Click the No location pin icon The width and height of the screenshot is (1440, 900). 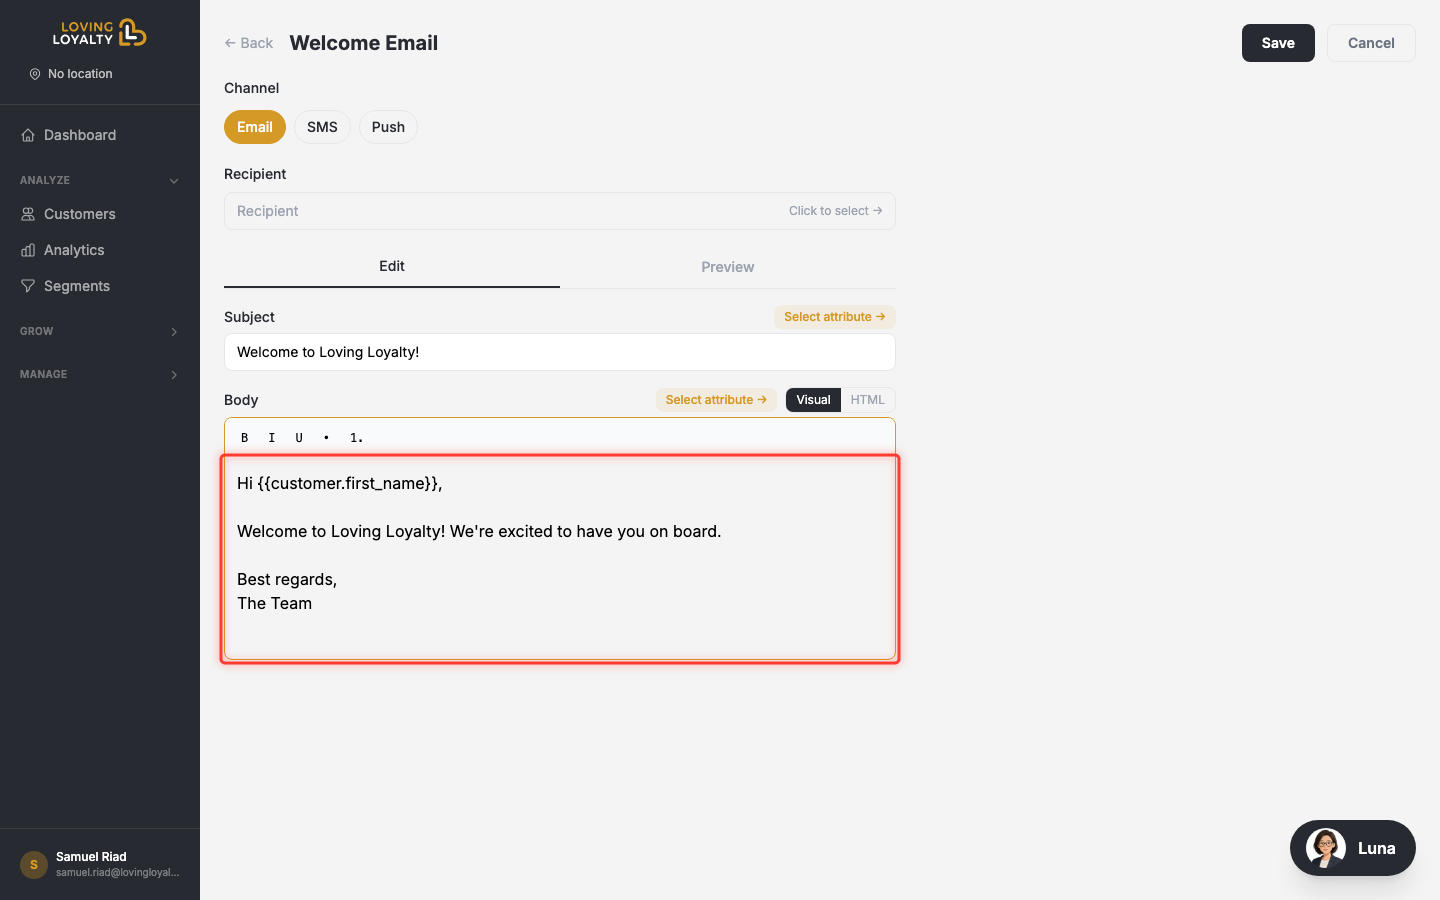pos(35,74)
